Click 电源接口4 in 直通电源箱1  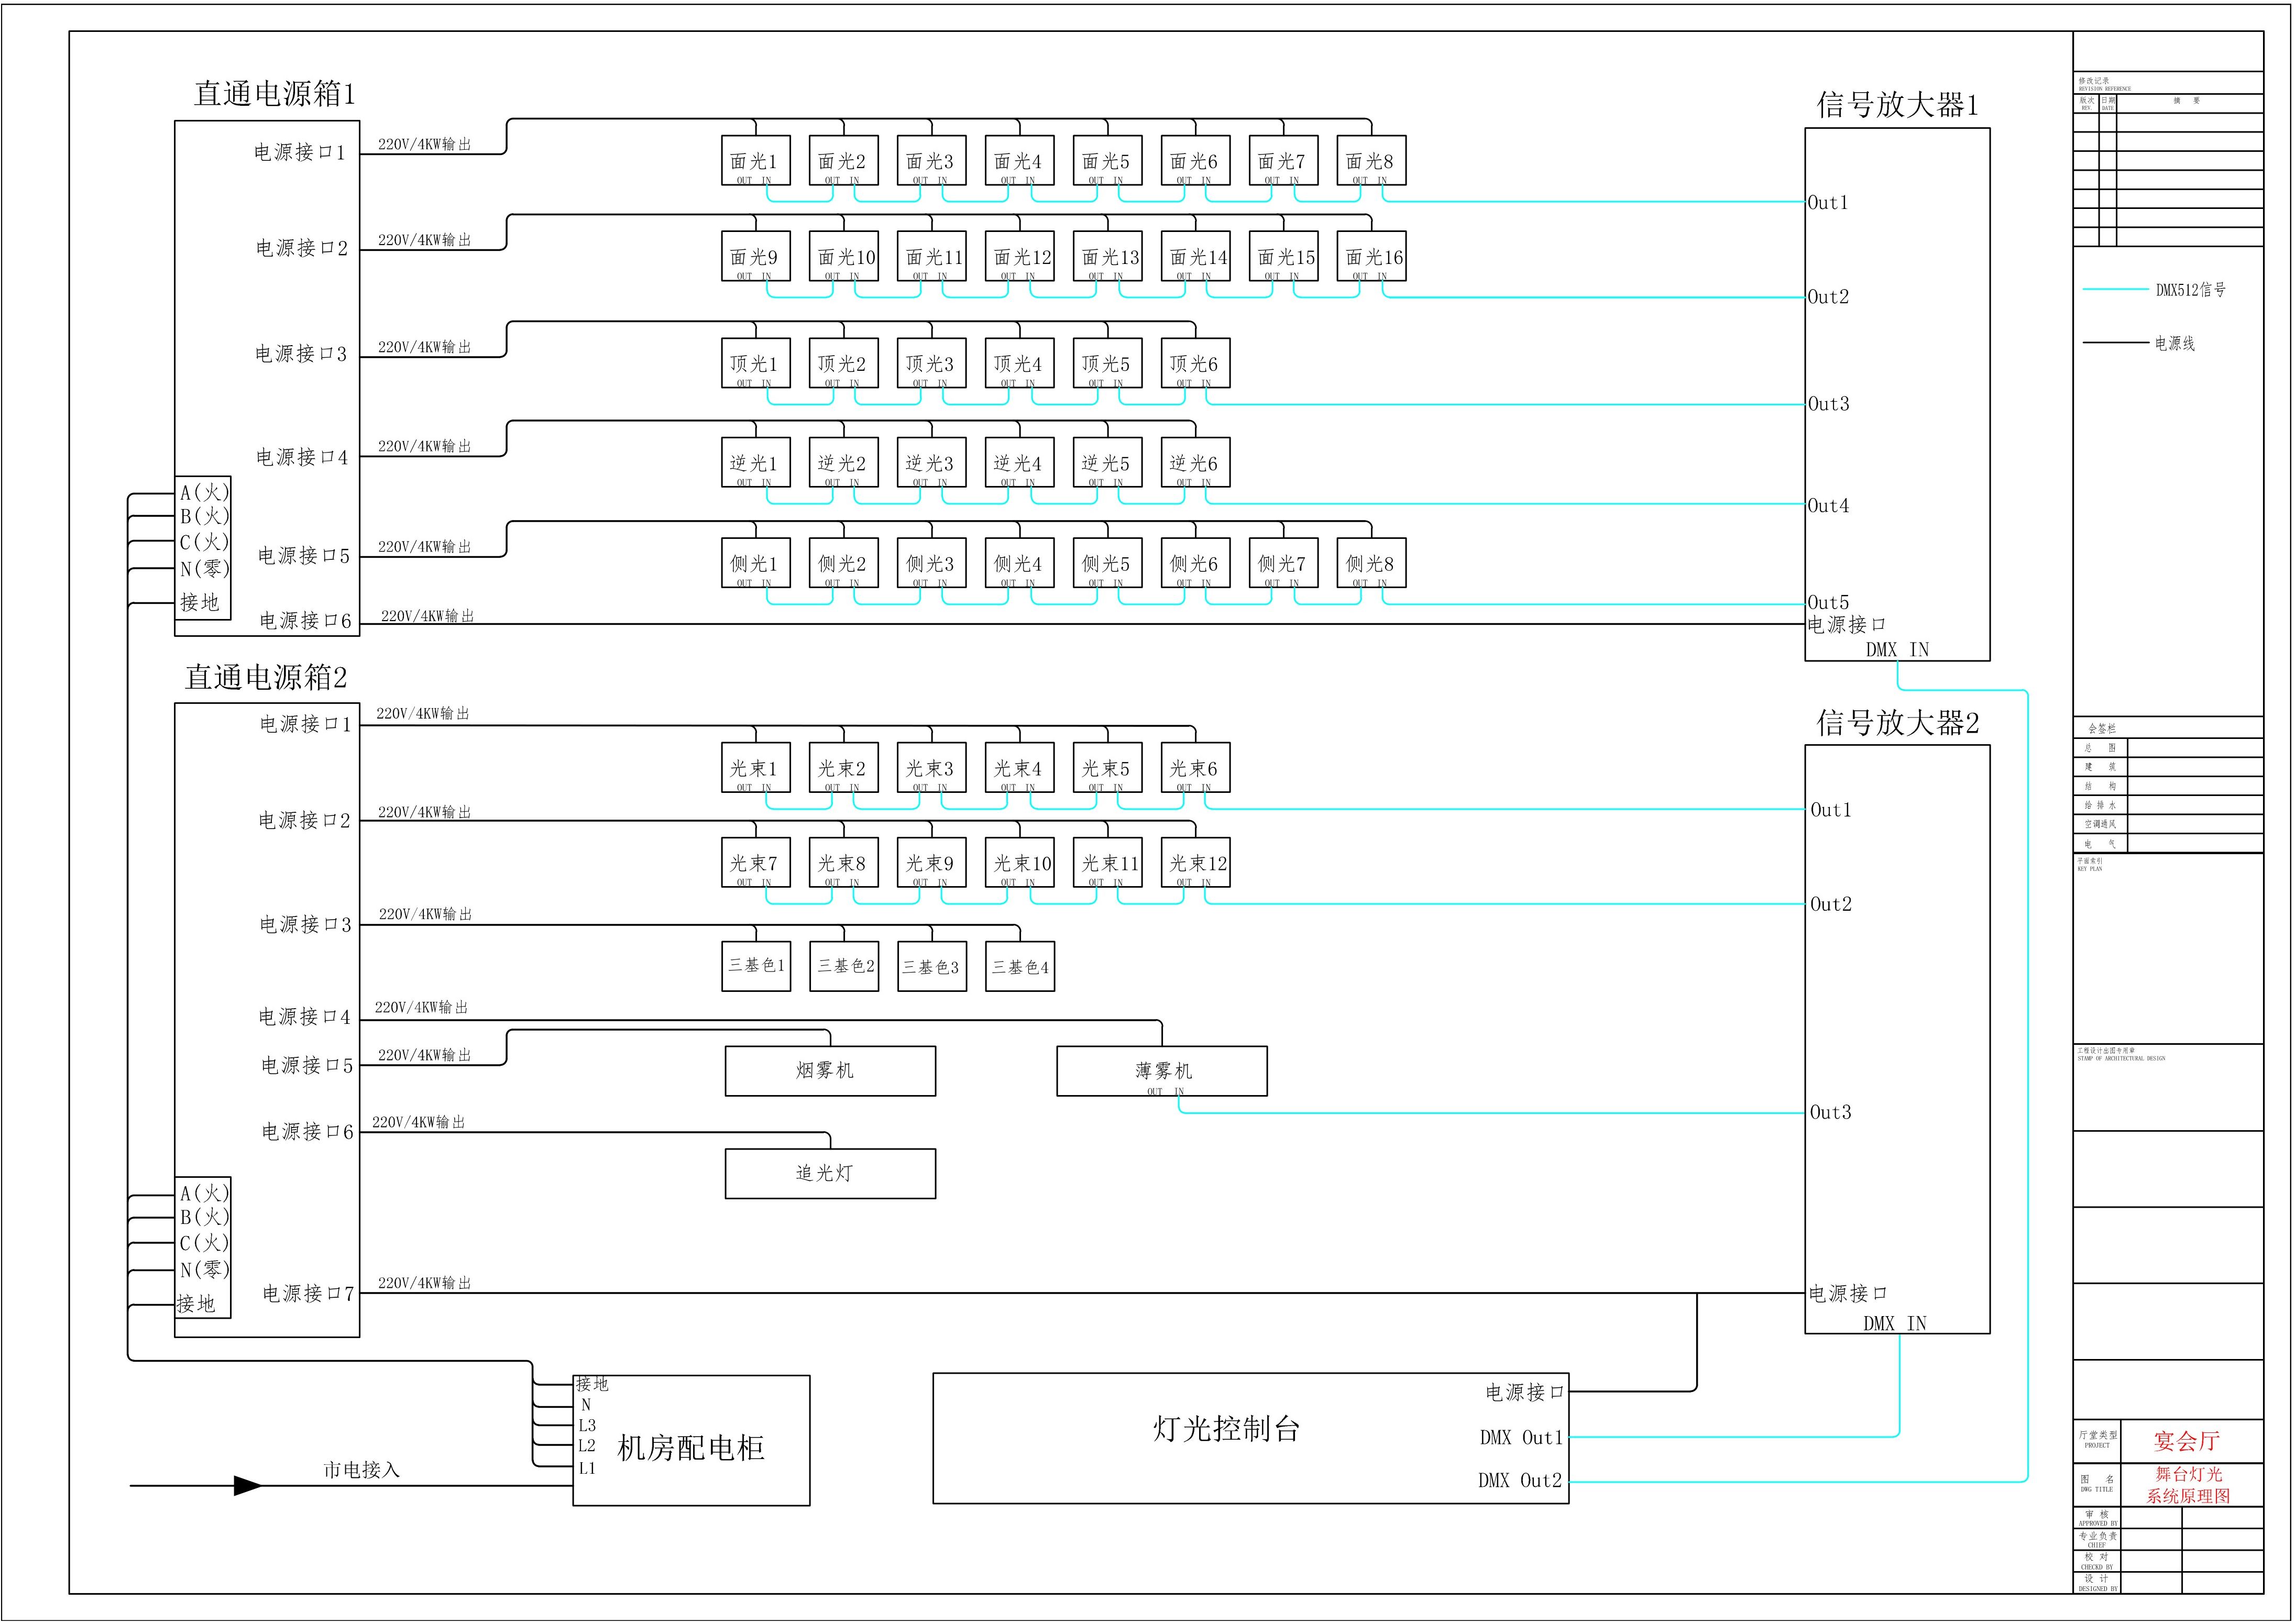[x=302, y=457]
